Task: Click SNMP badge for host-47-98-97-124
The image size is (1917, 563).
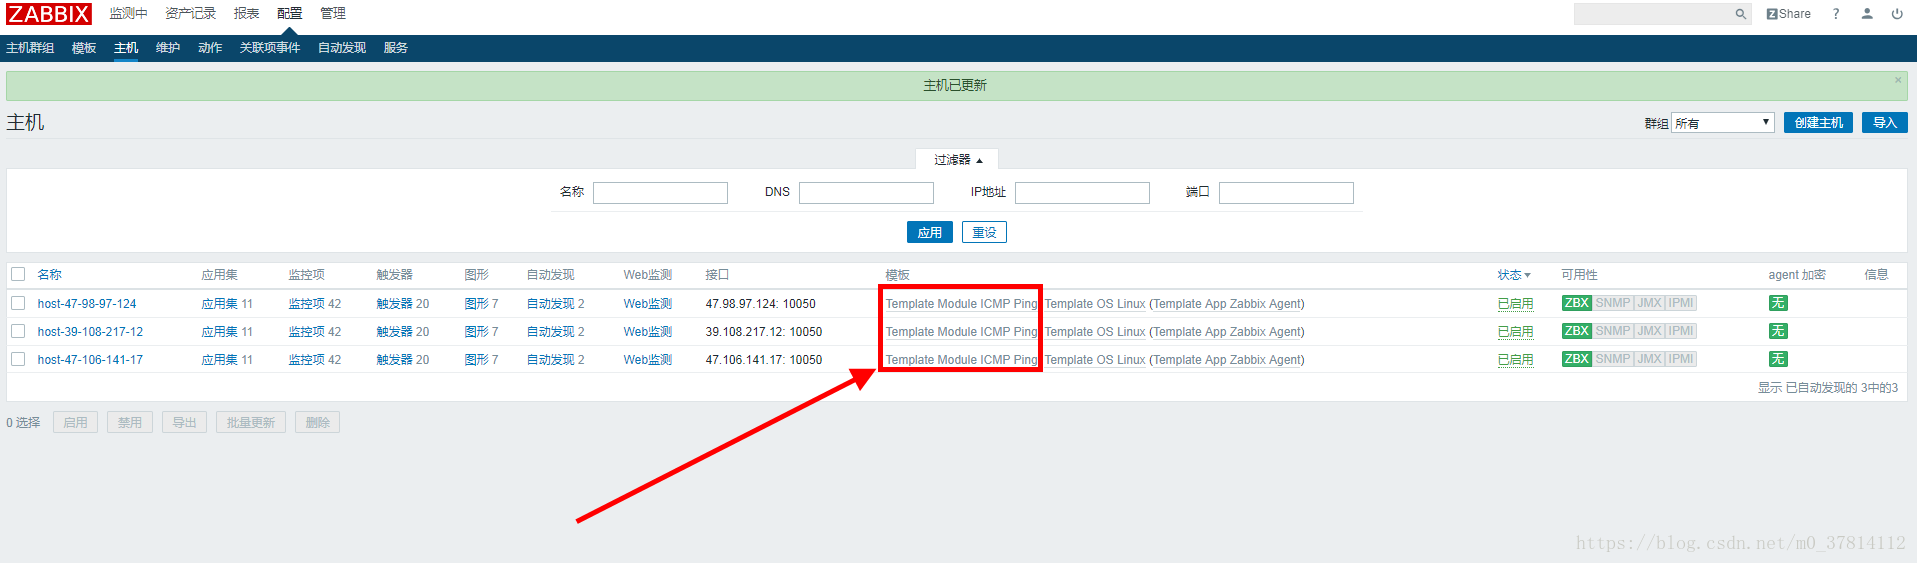Action: [x=1613, y=303]
